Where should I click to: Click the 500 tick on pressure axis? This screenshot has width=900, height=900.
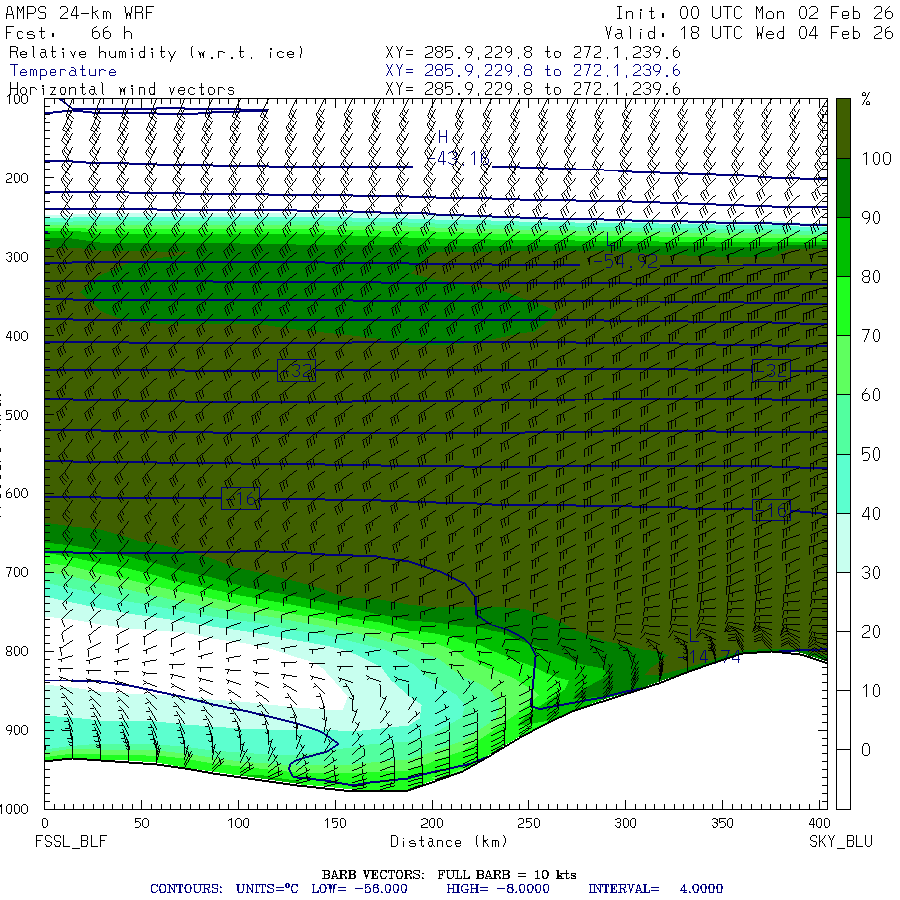tap(17, 415)
